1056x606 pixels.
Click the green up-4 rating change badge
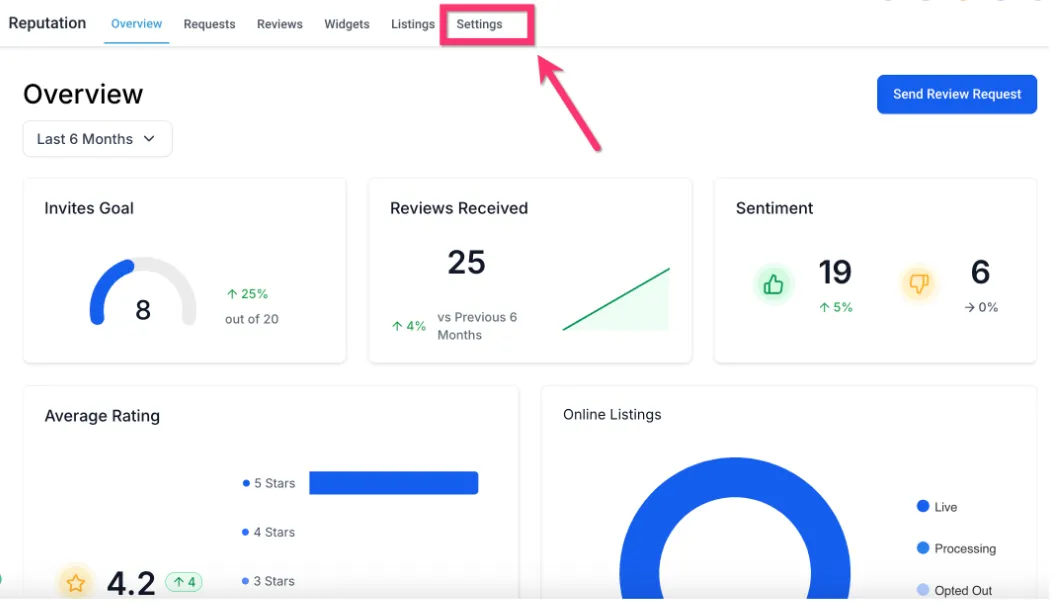[x=184, y=582]
